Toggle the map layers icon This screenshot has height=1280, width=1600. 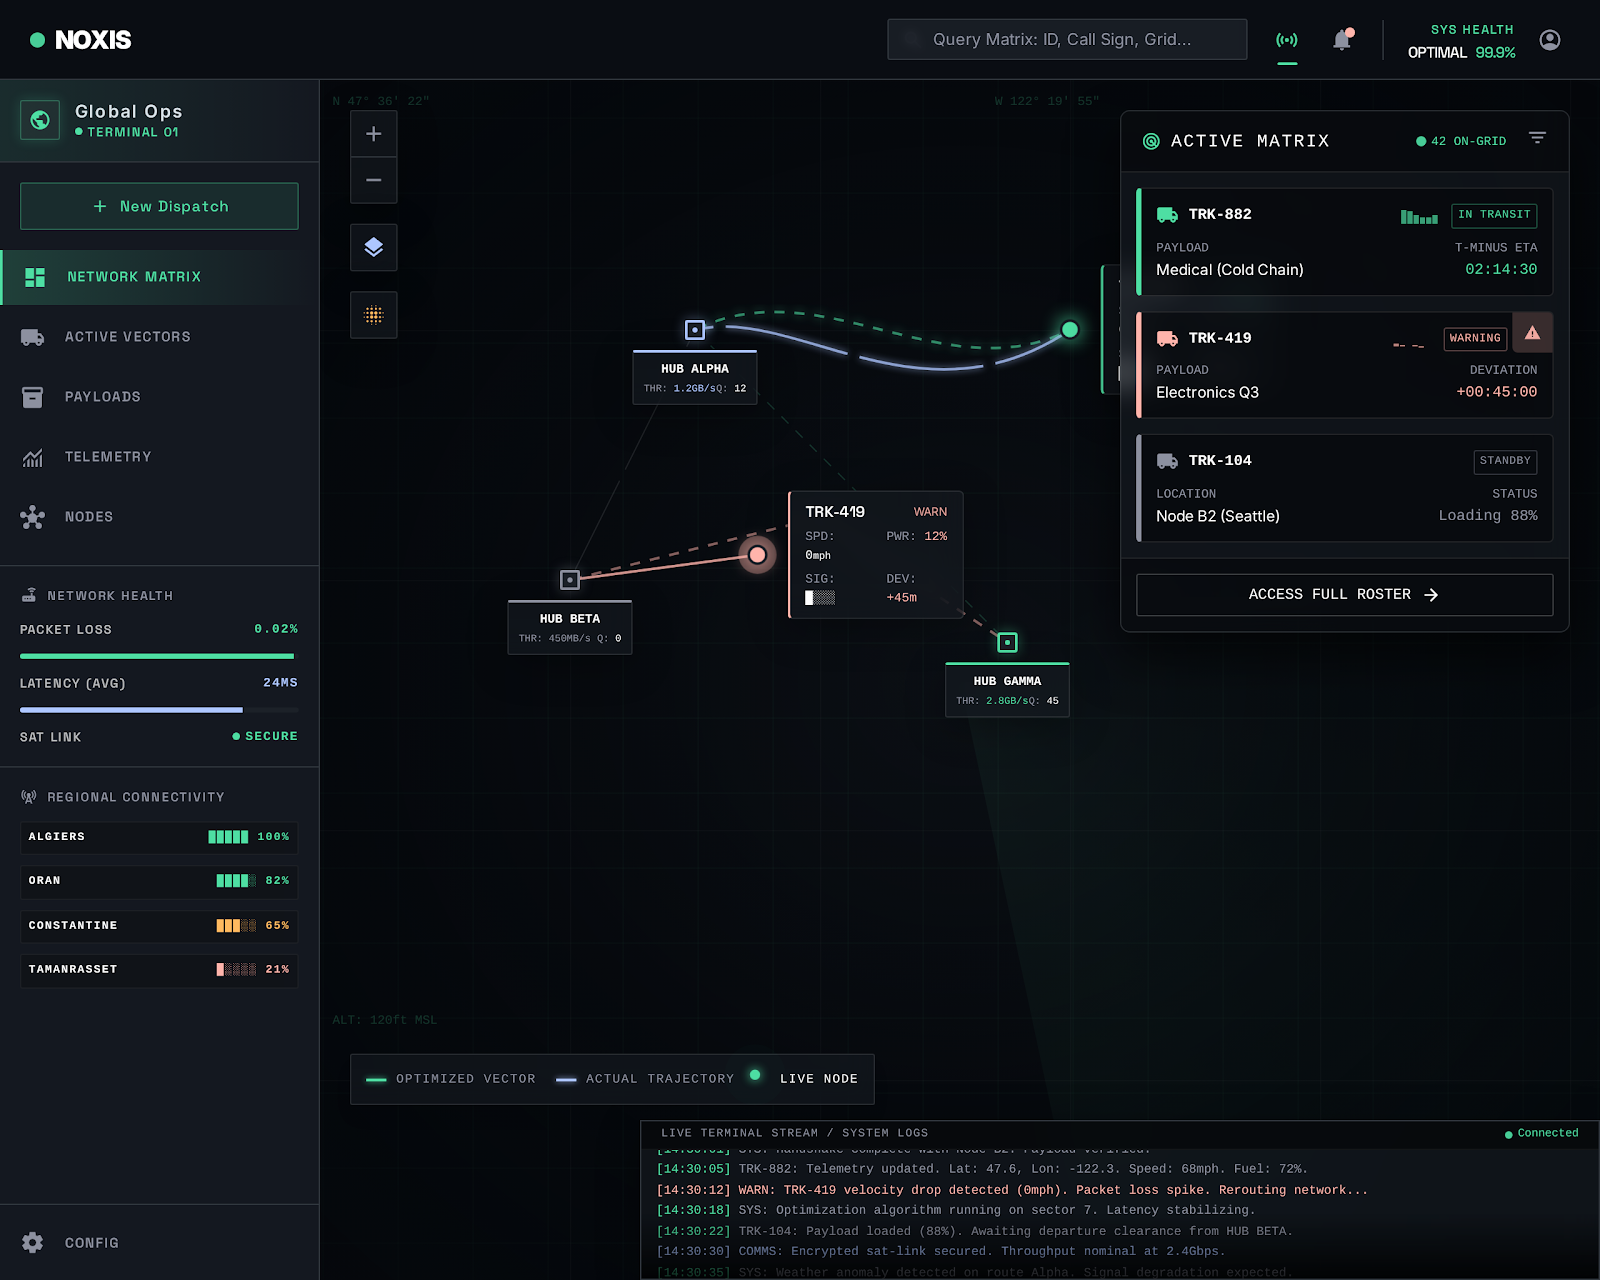(373, 247)
